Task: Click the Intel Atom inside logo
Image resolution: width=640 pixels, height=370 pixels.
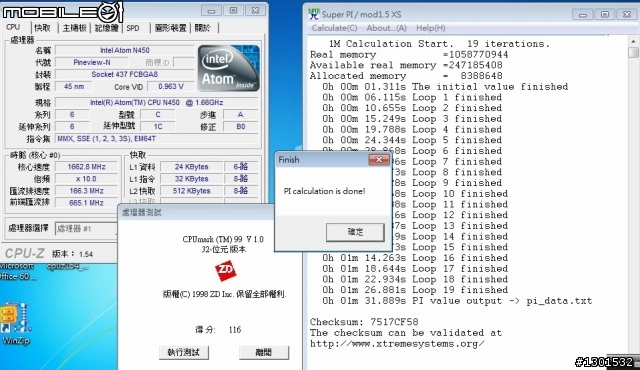Action: pyautogui.click(x=229, y=68)
